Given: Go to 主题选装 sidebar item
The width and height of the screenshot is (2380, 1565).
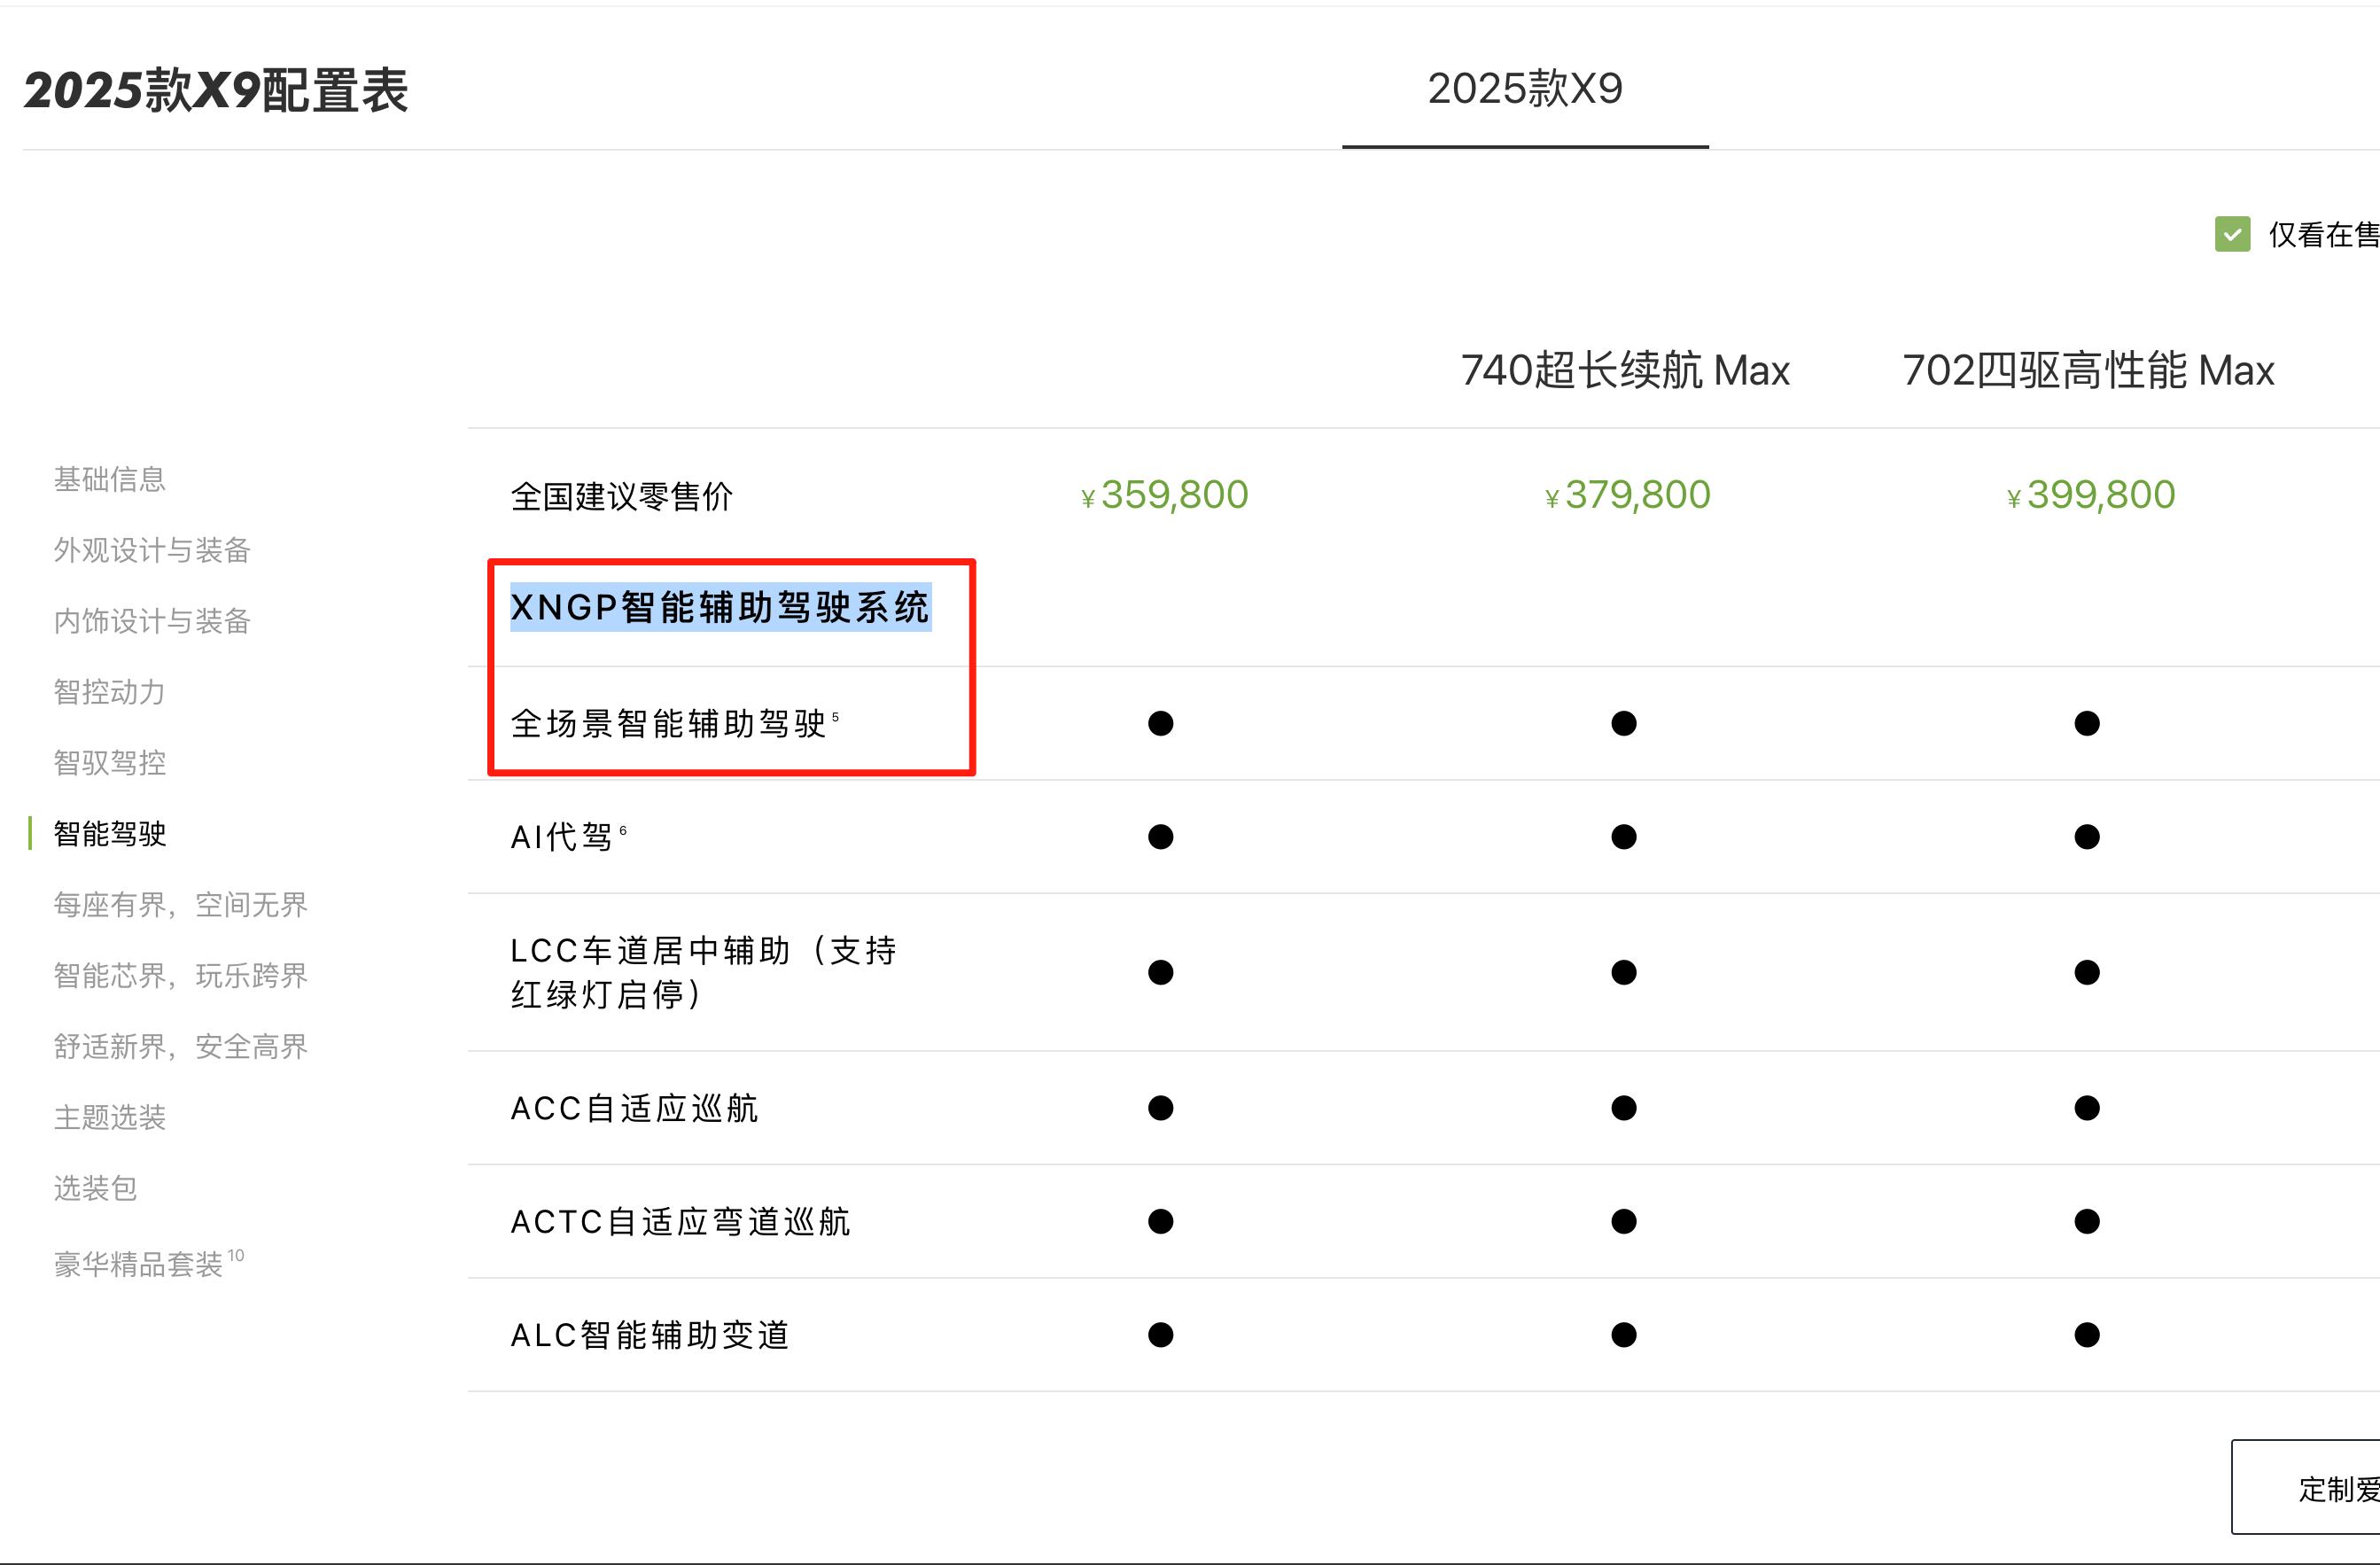Looking at the screenshot, I should pos(109,1117).
